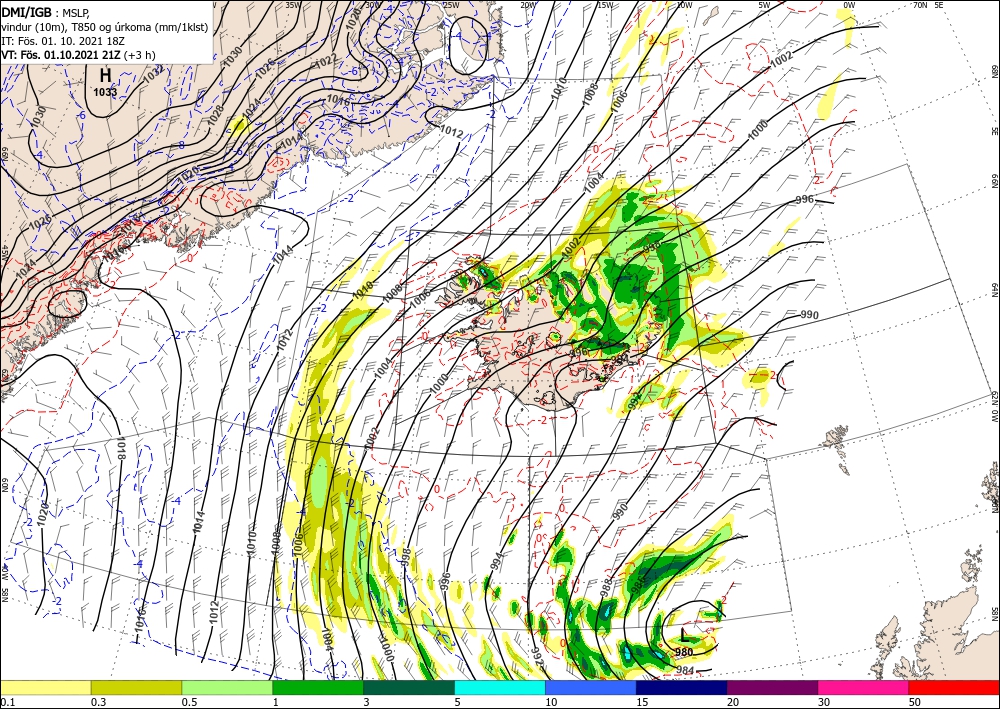Click the dark green 3–5 legend swatch
This screenshot has height=709, width=1000.
(409, 687)
